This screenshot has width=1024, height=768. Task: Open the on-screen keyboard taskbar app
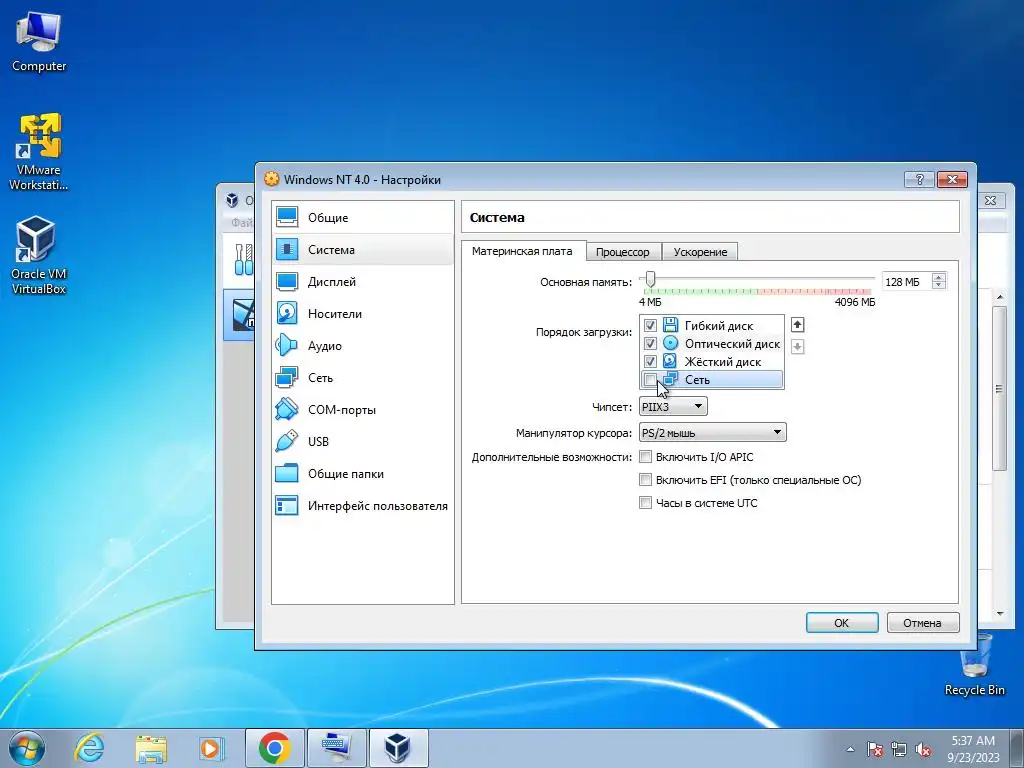[336, 748]
